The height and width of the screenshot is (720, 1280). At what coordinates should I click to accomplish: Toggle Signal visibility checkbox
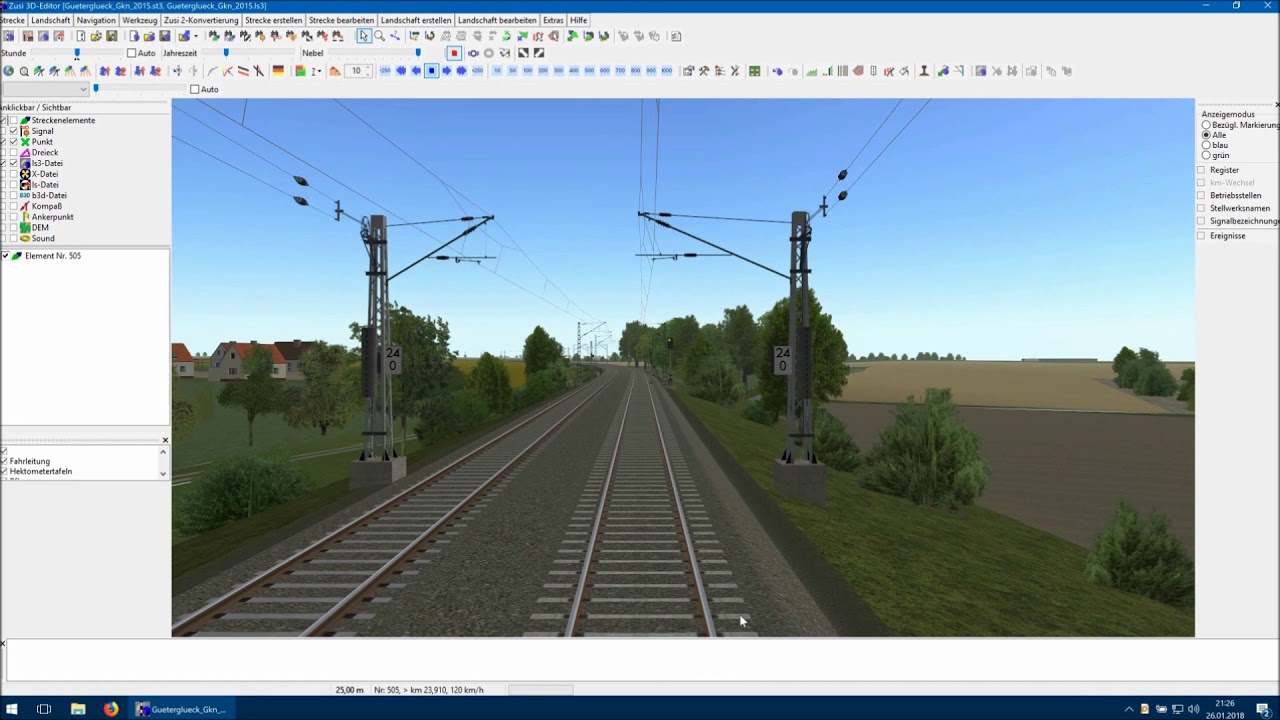coord(13,131)
